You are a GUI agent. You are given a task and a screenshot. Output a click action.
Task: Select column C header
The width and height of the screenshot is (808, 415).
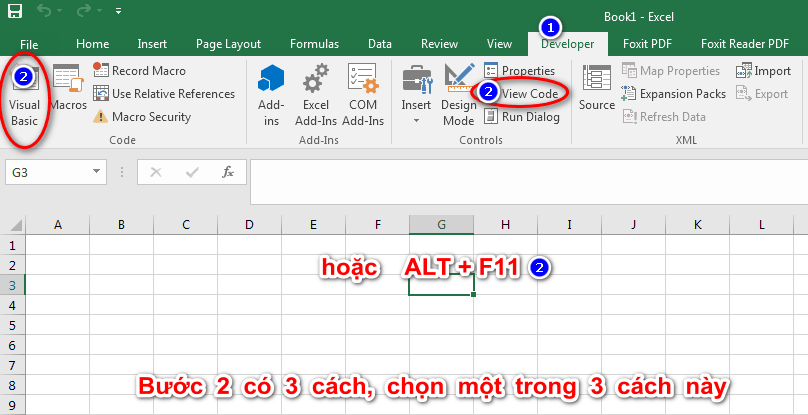click(186, 224)
